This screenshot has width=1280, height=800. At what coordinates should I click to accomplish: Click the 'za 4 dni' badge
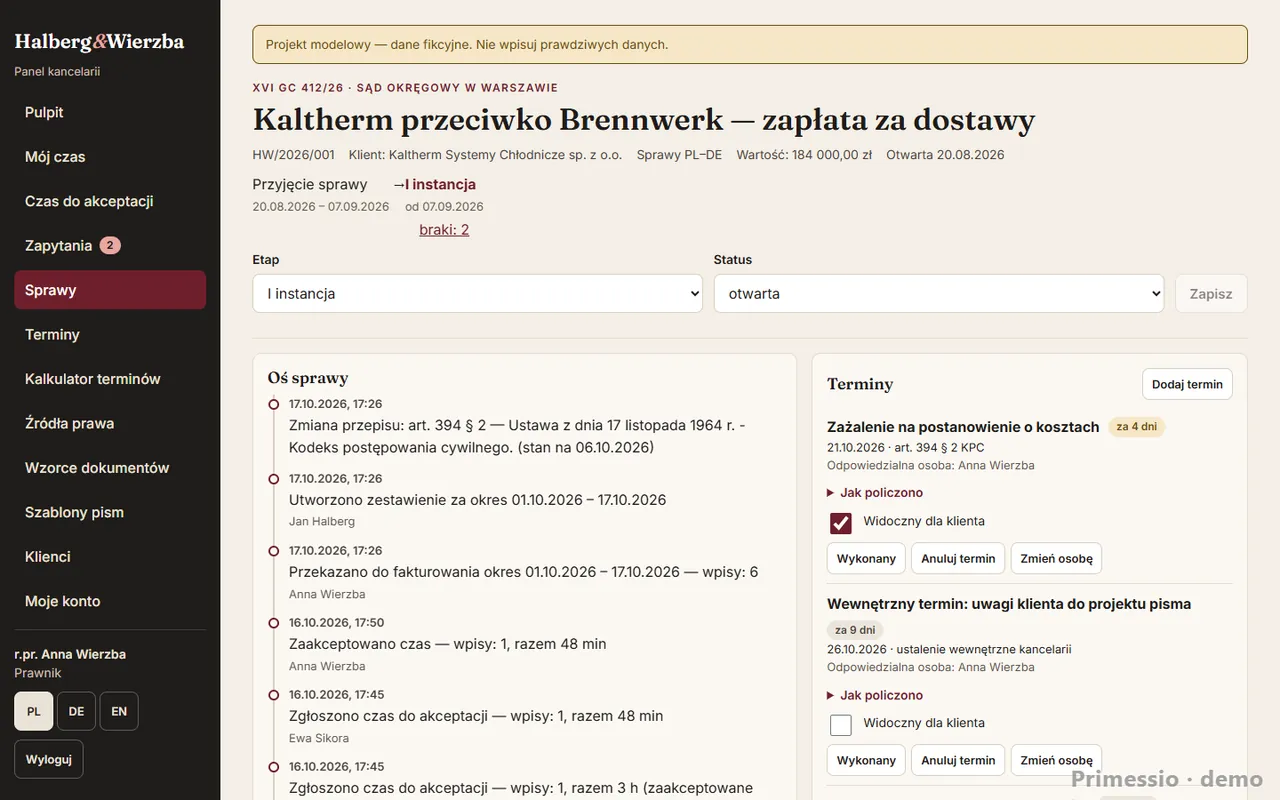[x=1136, y=427]
